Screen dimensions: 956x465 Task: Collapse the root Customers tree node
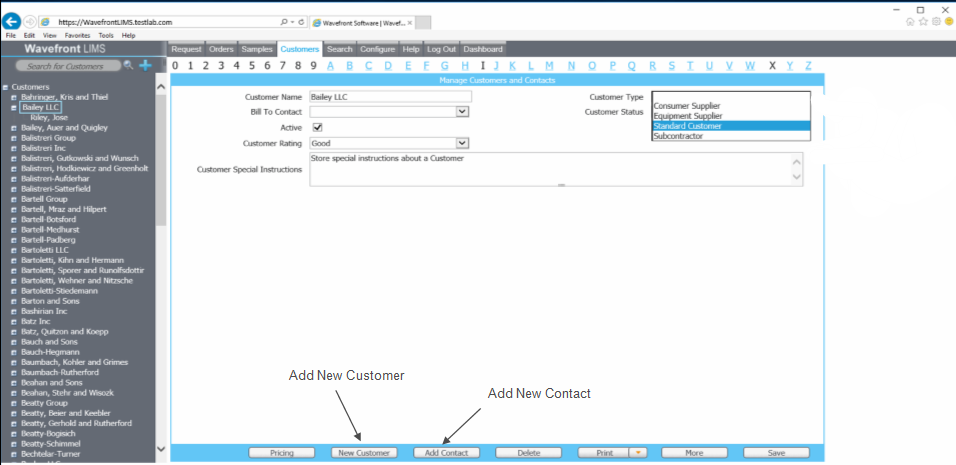pos(5,87)
